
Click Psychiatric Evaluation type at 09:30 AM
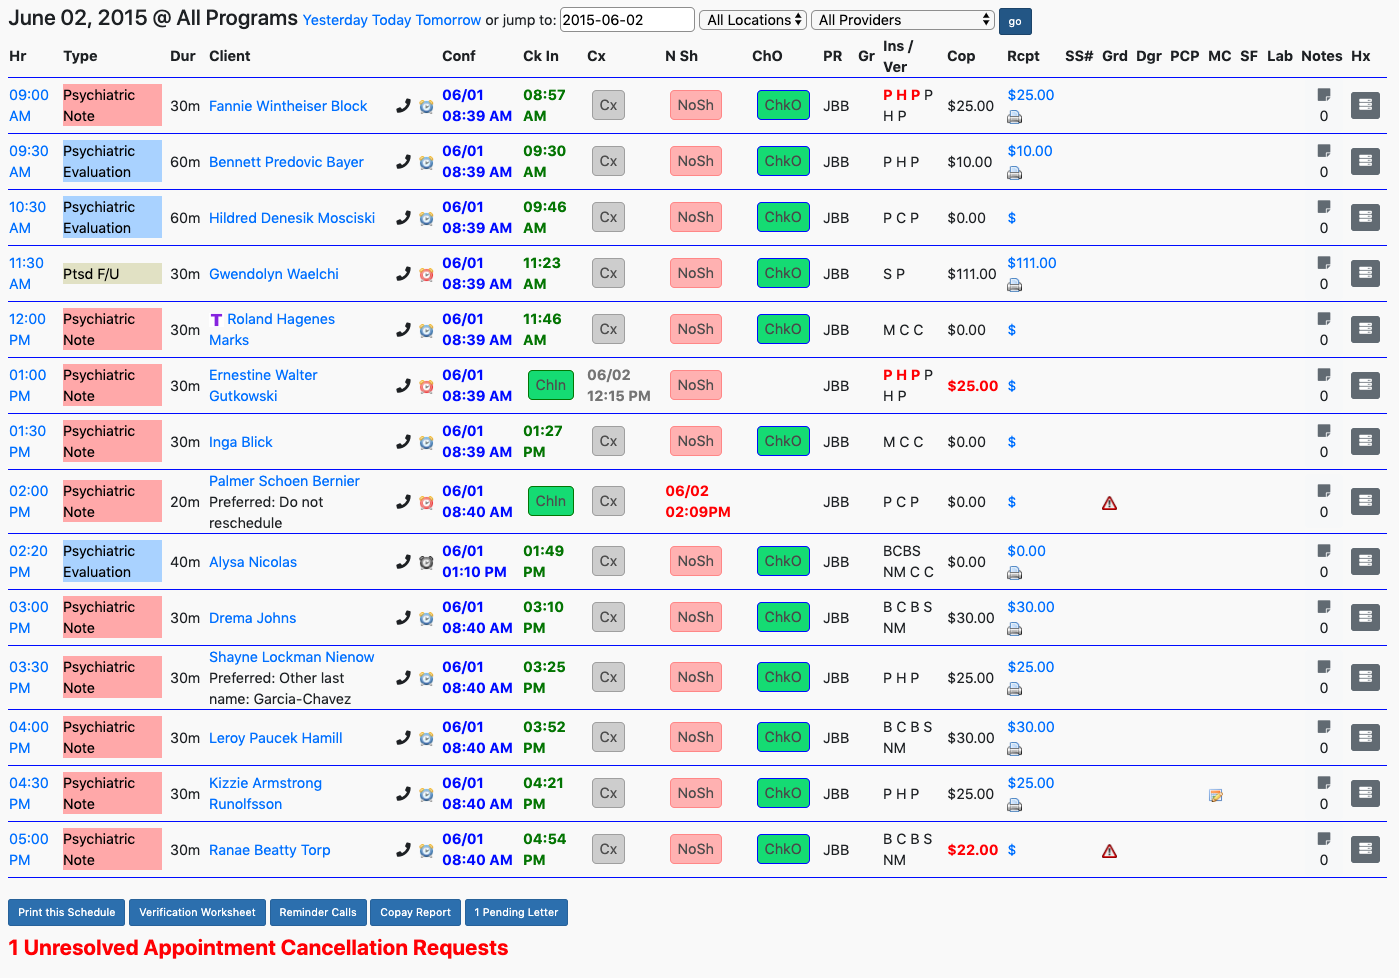point(112,161)
